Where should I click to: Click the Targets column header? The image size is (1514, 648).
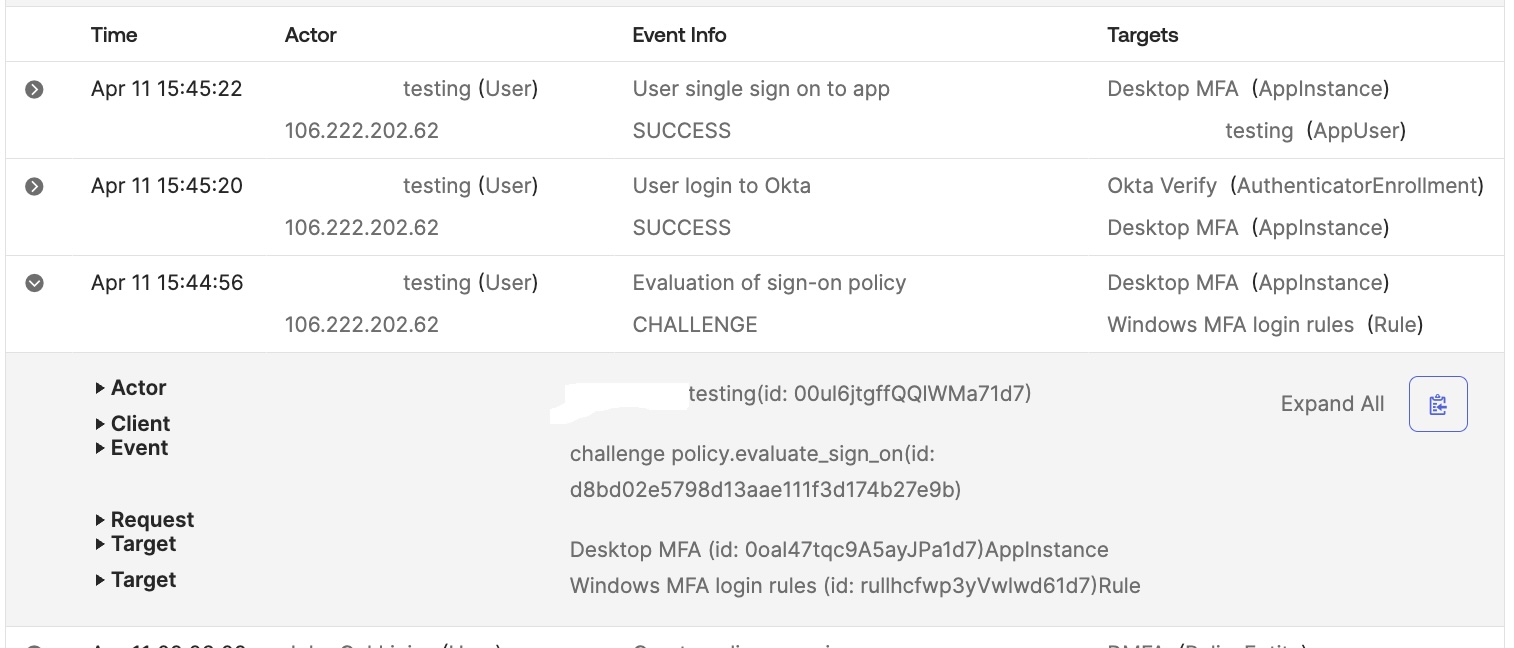coord(1142,35)
